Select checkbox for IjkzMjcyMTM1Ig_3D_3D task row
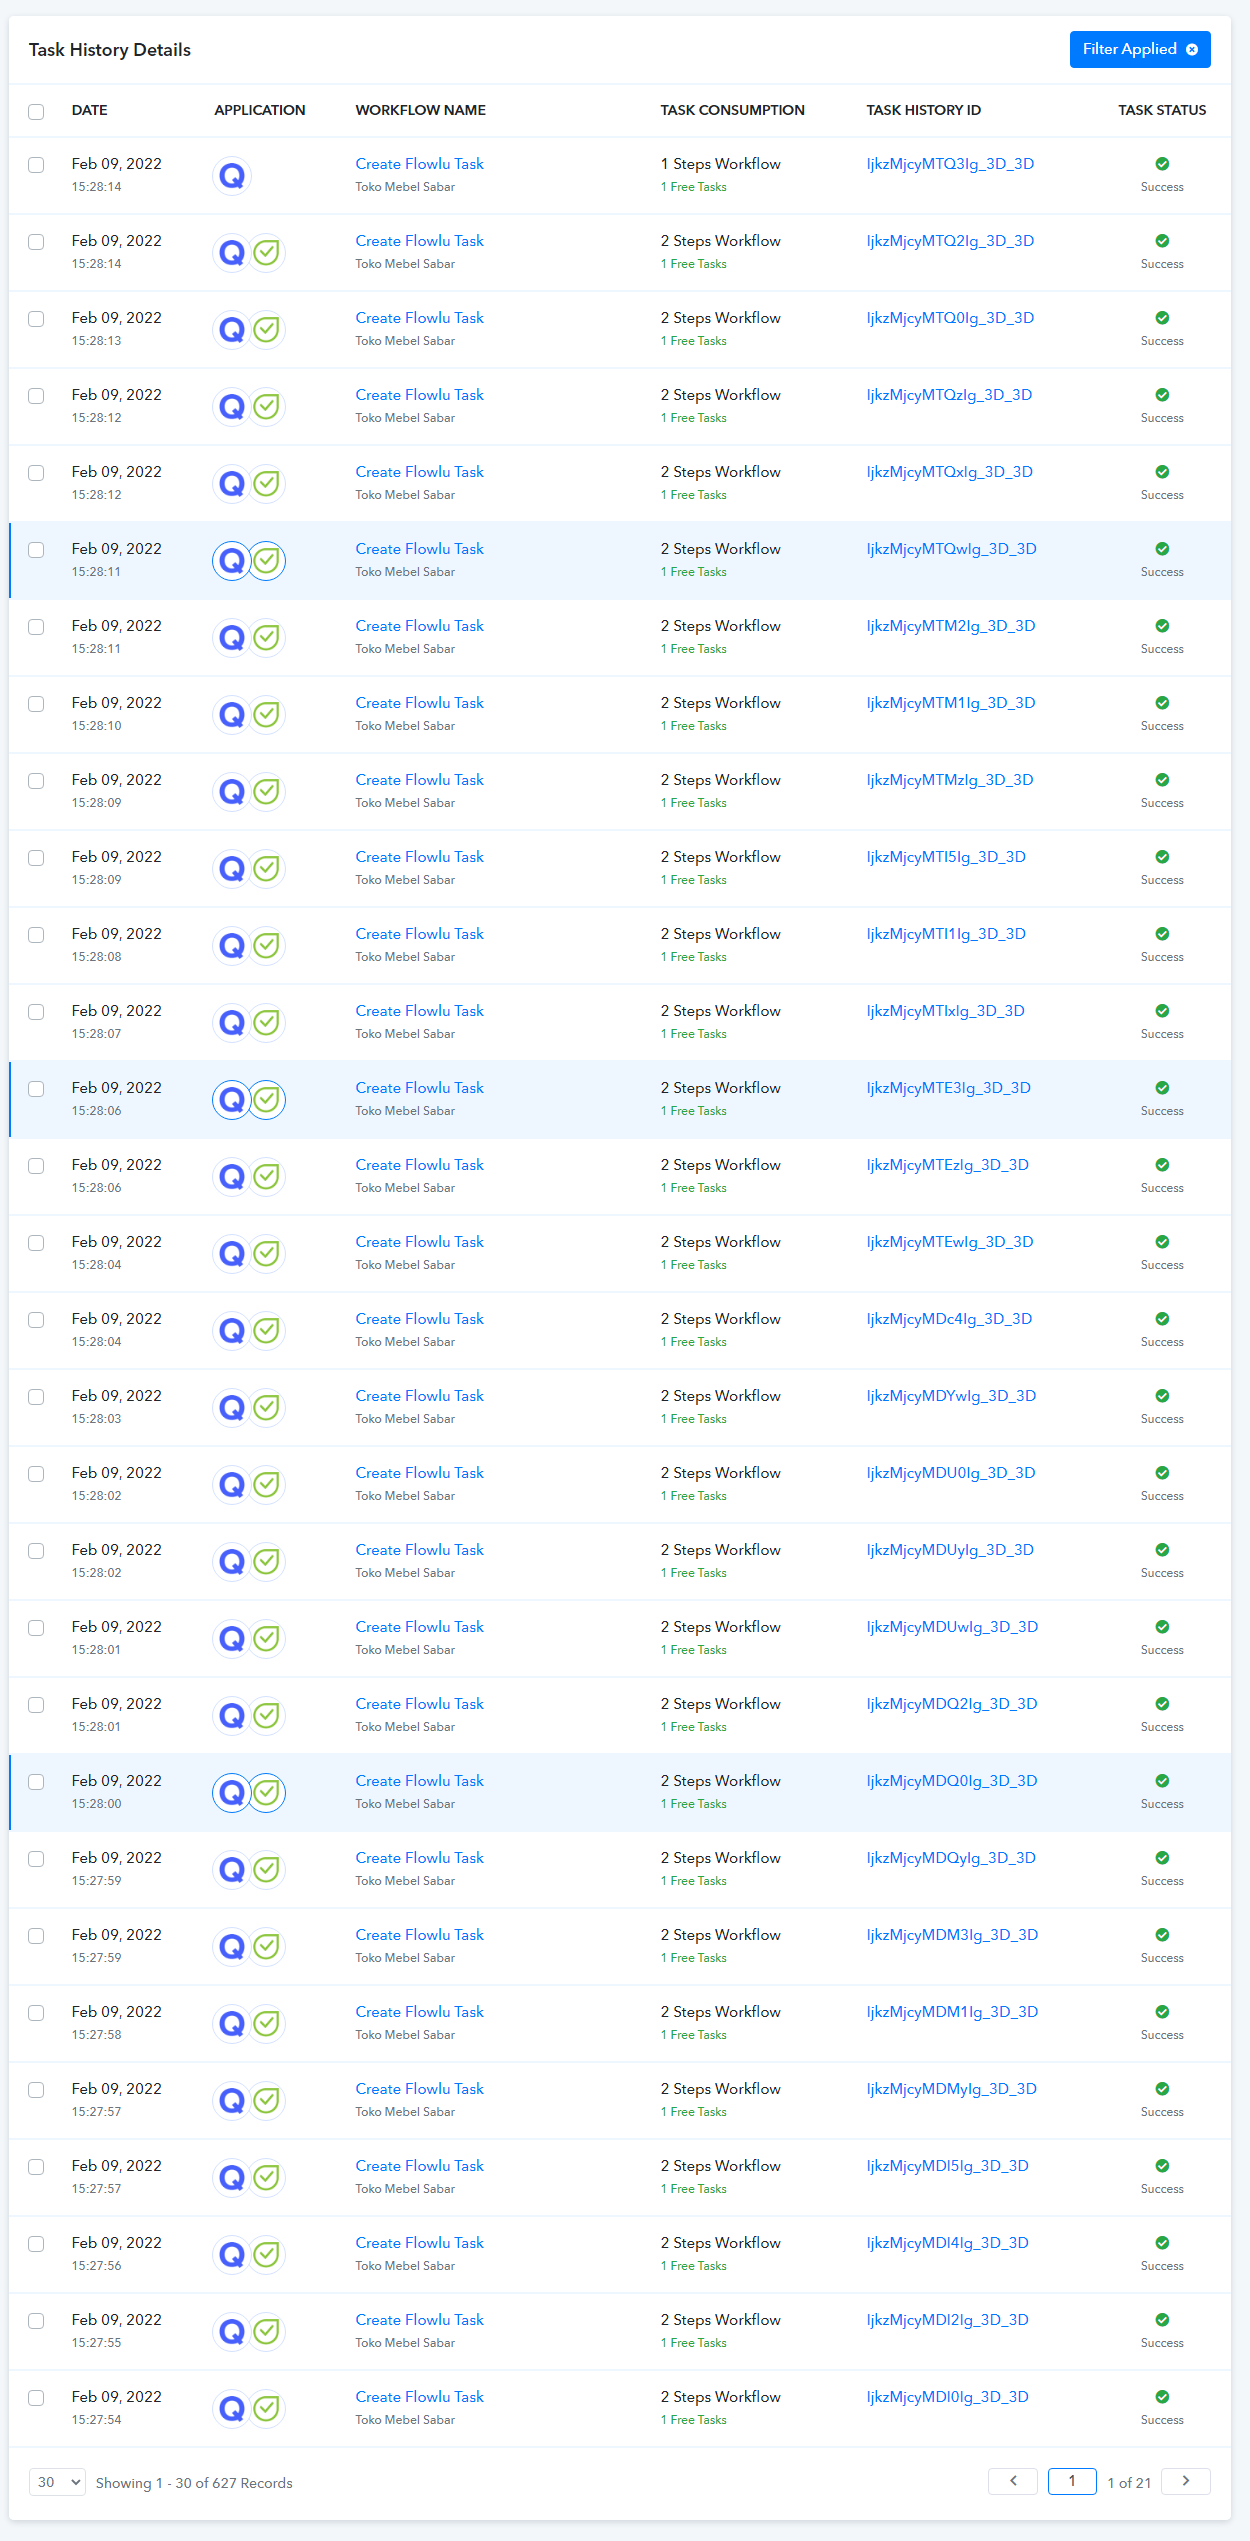 click(x=36, y=704)
